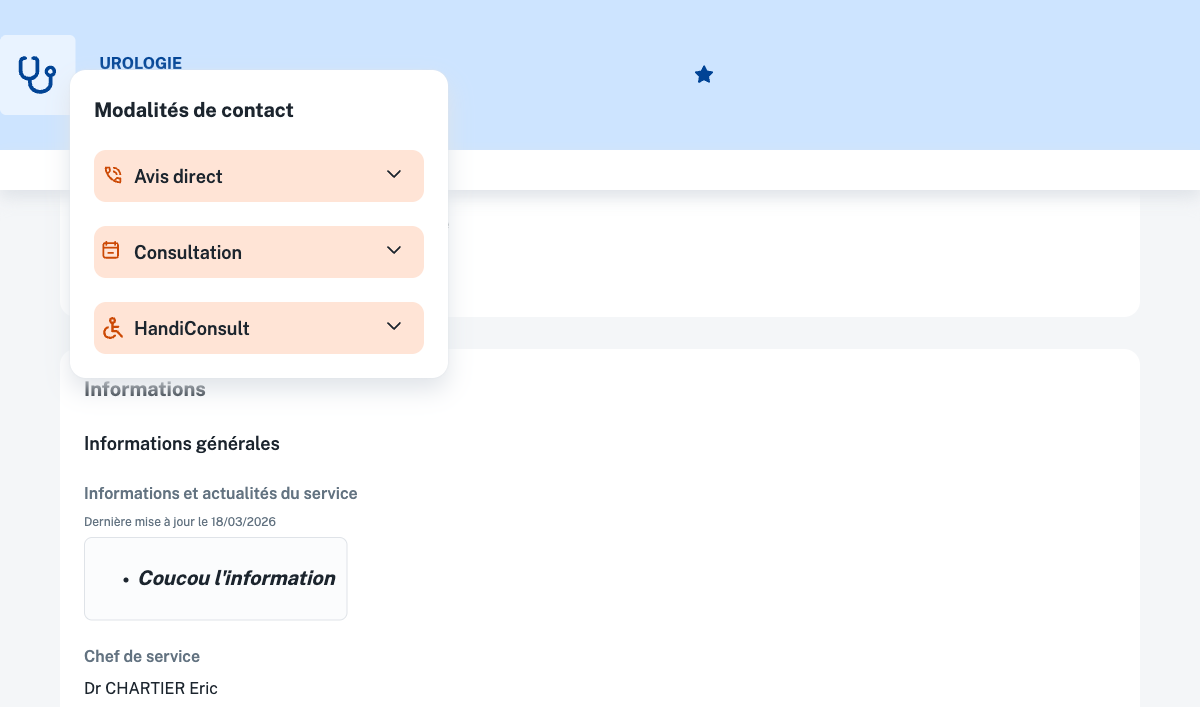The image size is (1200, 707).
Task: Click the UROLOGIE service title
Action: point(141,63)
